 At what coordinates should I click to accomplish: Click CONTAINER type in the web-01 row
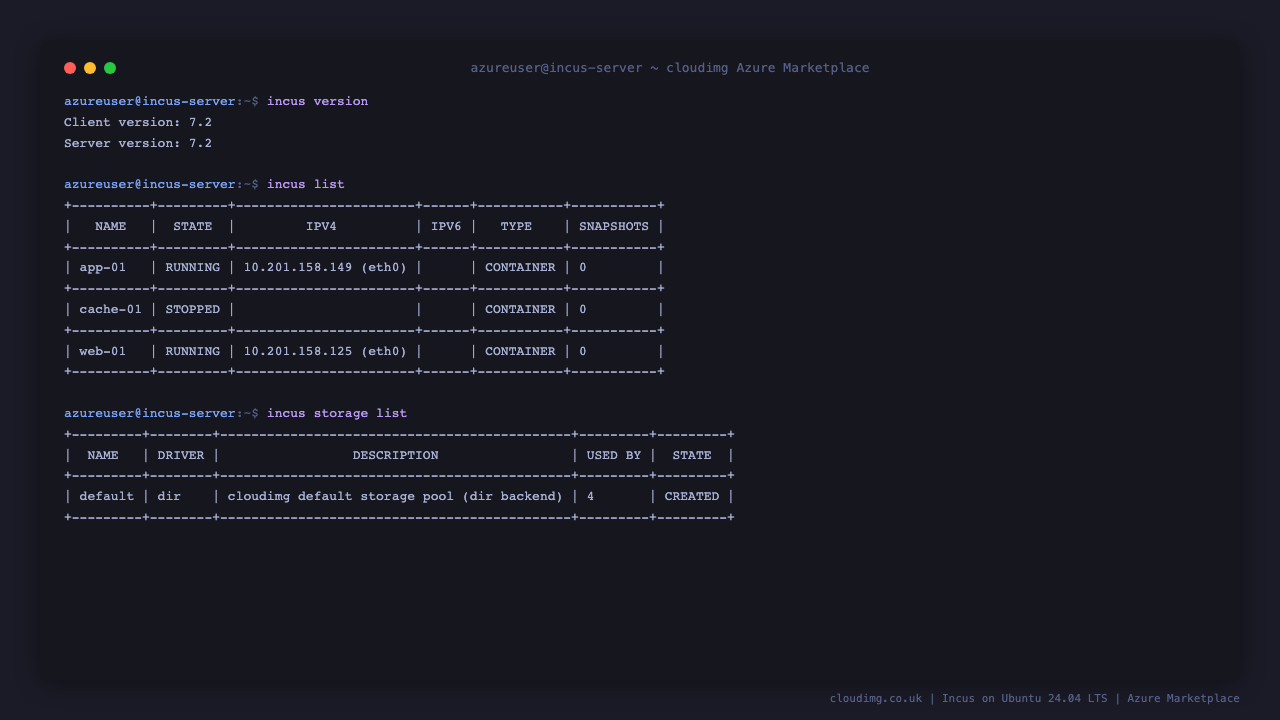point(520,351)
